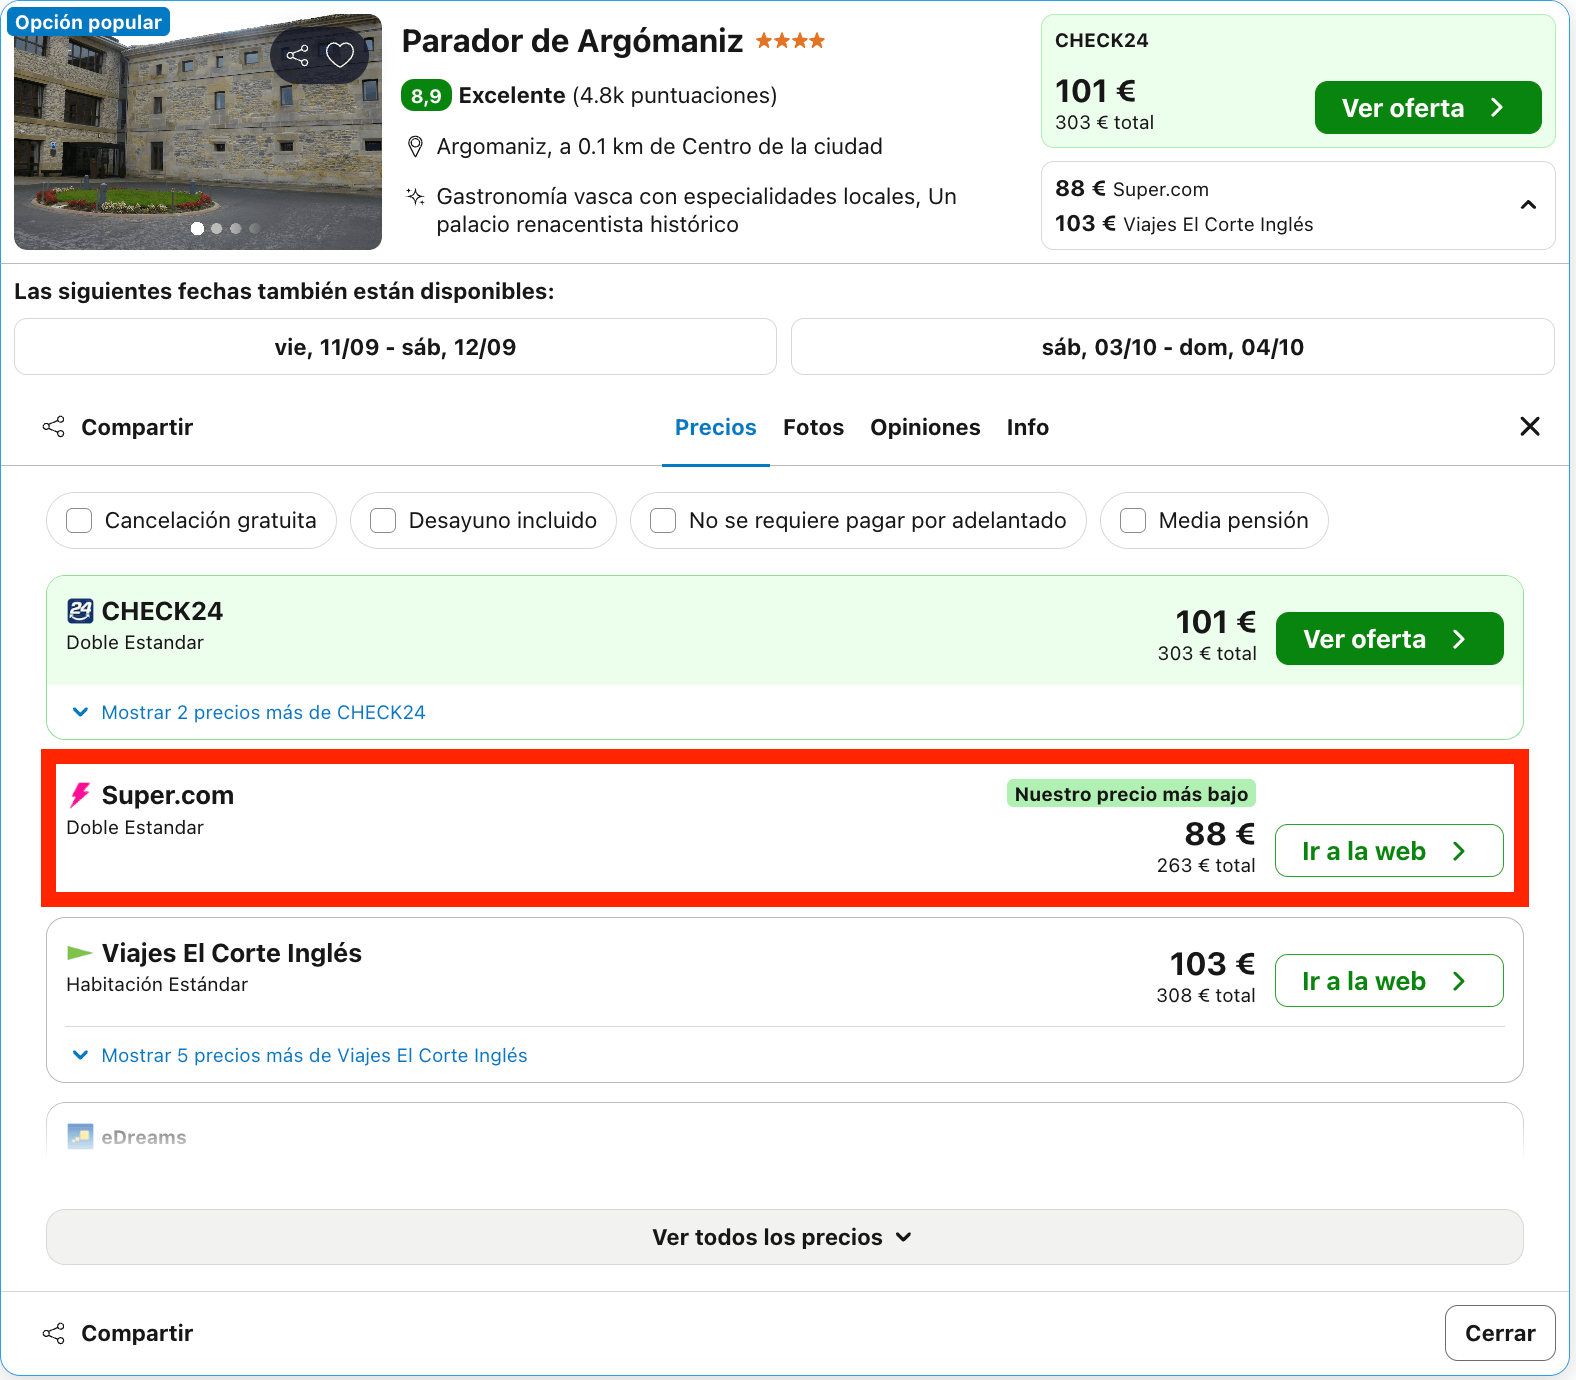Switch to the Precios tab
1576x1380 pixels.
click(716, 427)
